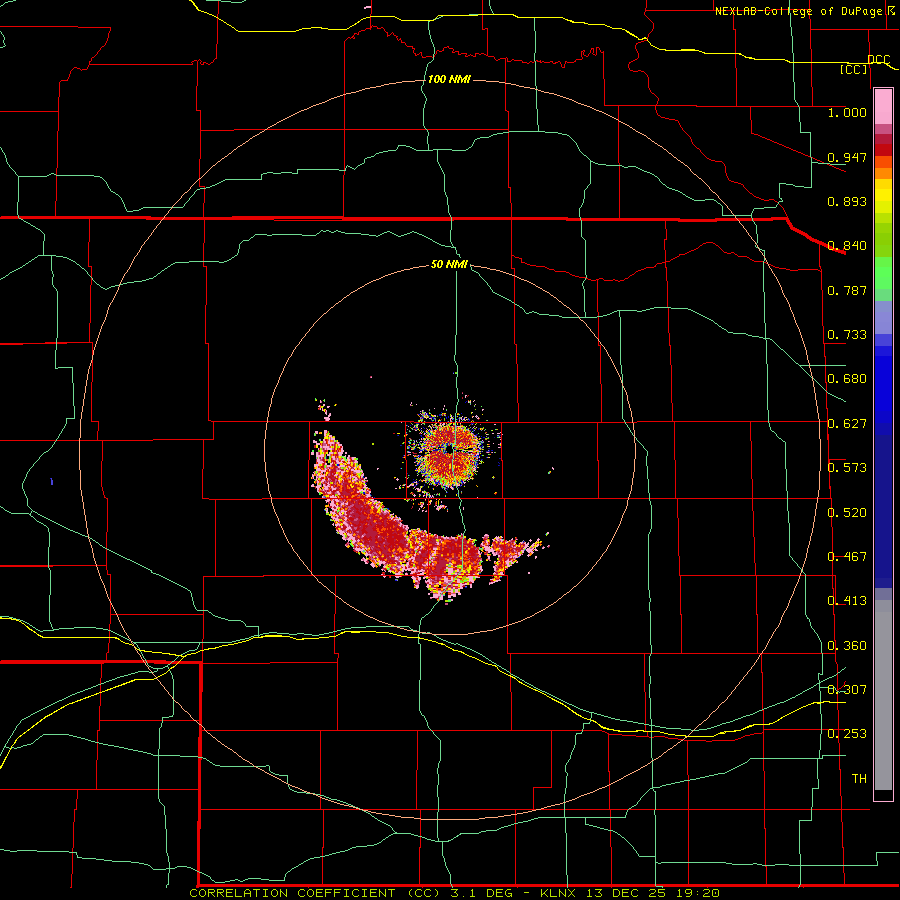This screenshot has width=900, height=900.
Task: Click the [CC] legend heading
Action: pyautogui.click(x=854, y=69)
